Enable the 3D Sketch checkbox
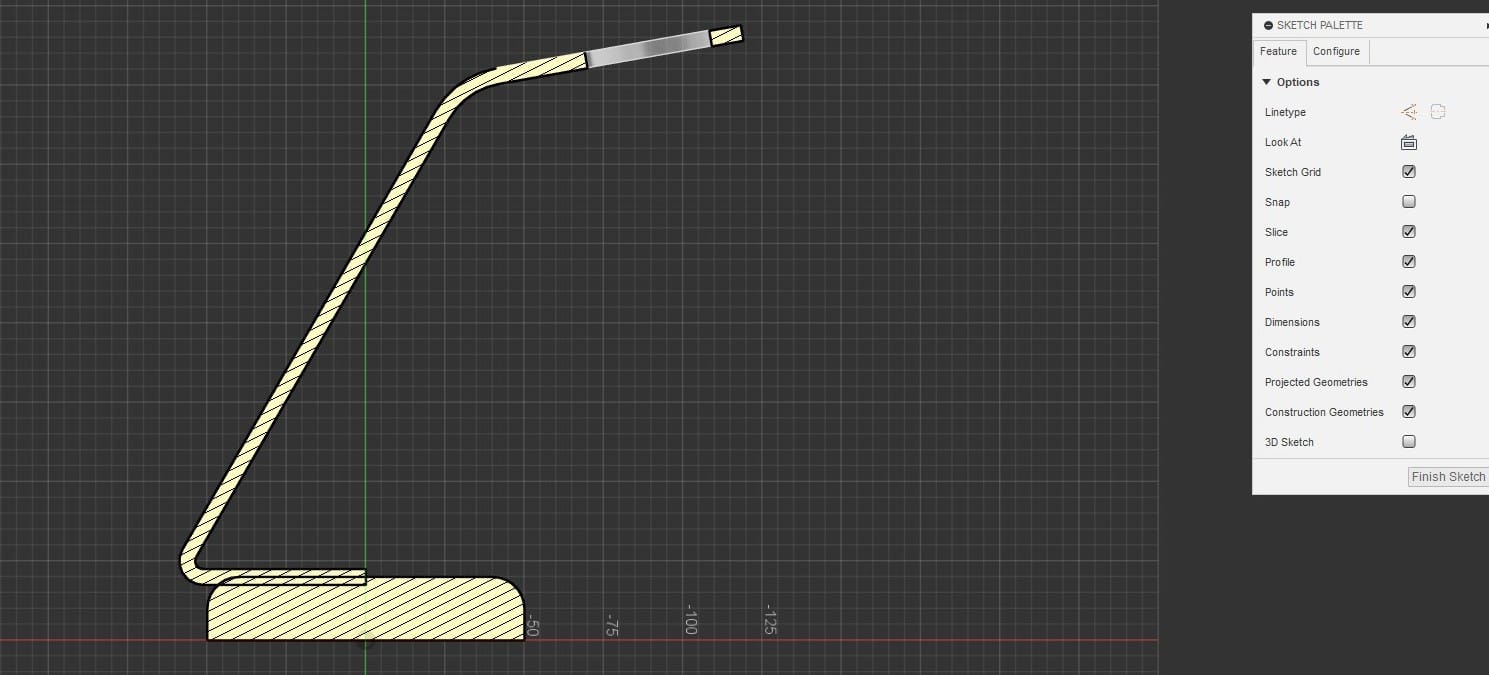The height and width of the screenshot is (675, 1489). pos(1409,442)
